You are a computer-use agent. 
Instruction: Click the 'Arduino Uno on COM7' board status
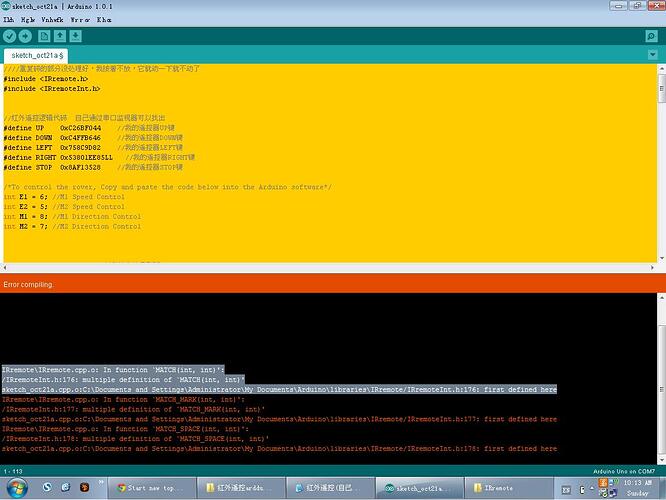pyautogui.click(x=624, y=471)
